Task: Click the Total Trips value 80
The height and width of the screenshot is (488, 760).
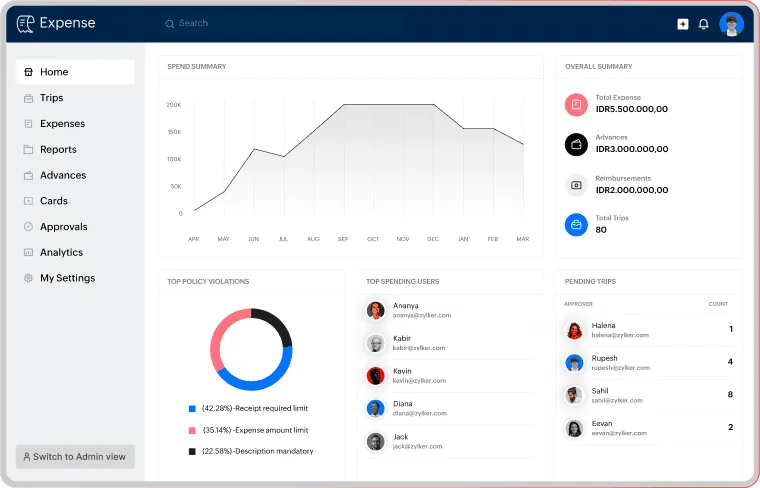Action: [x=601, y=230]
